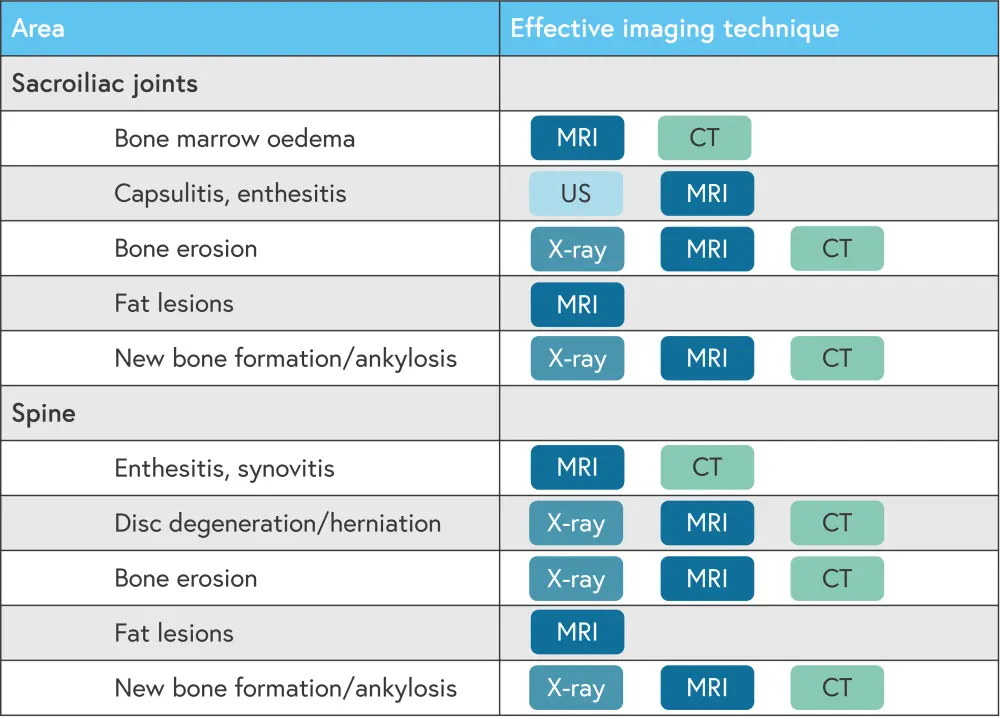The width and height of the screenshot is (1000, 719).
Task: Click X-ray badge for Sacroiliac Bone erosion row
Action: (x=577, y=248)
